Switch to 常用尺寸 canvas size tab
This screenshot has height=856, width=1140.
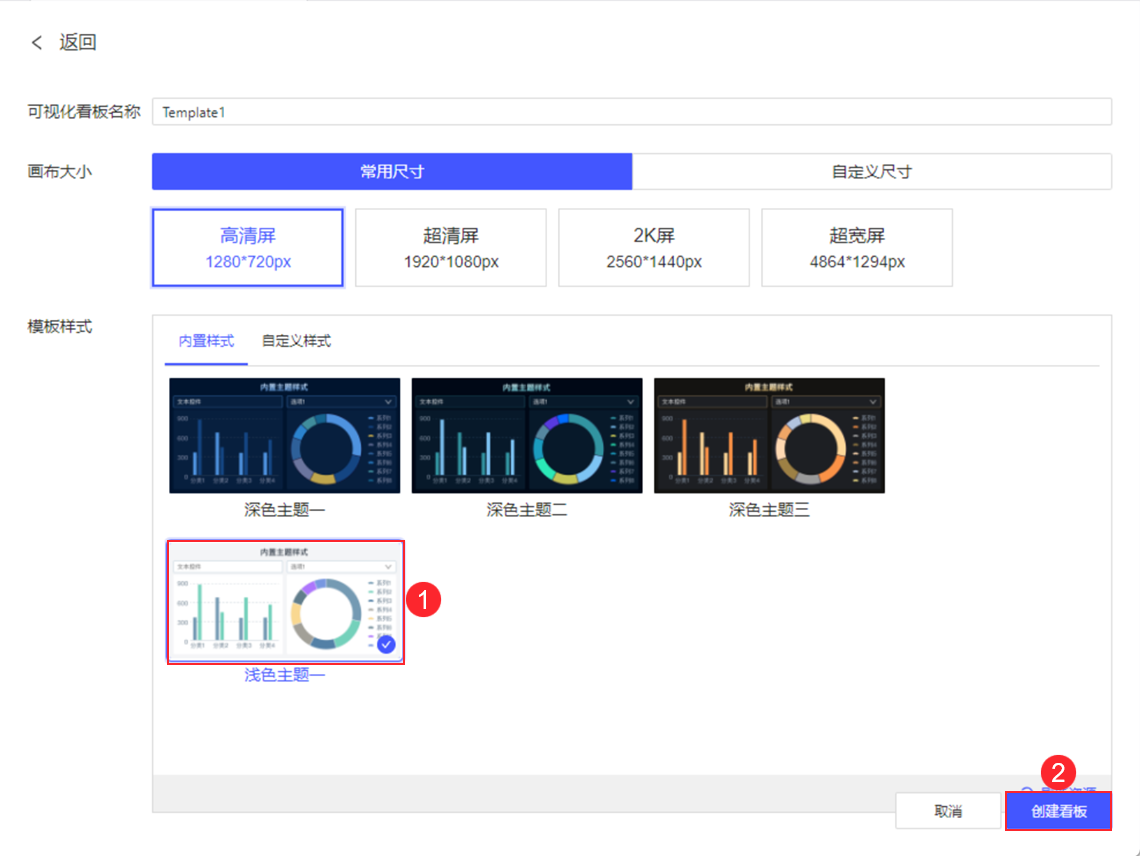pos(392,172)
